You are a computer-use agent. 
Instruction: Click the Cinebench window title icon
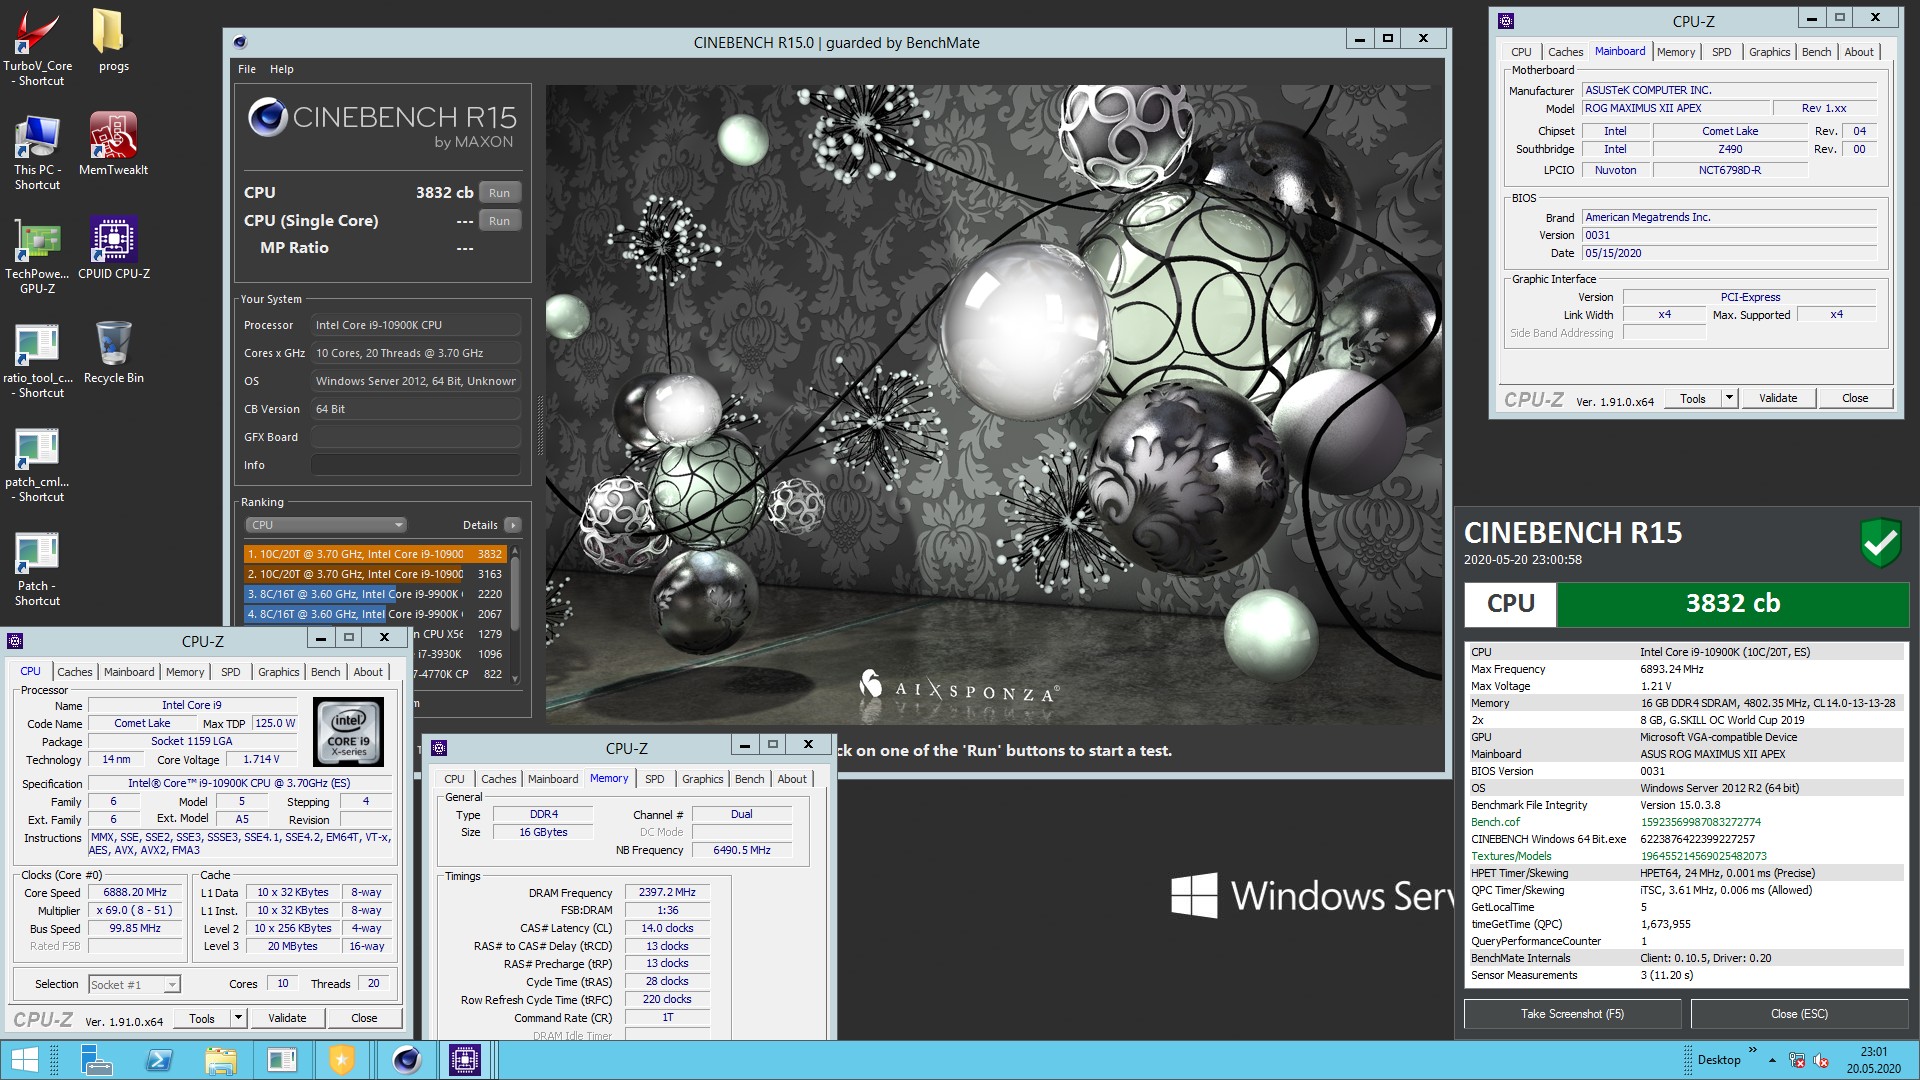[240, 42]
